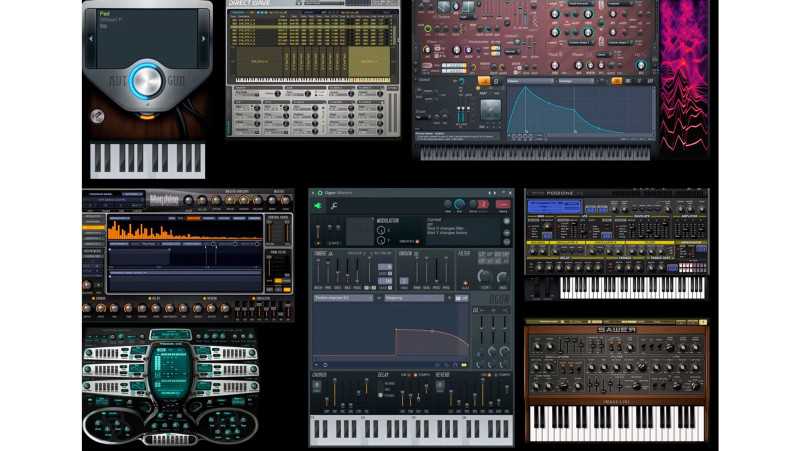Click the red button at Ogun's top right

coord(503,205)
